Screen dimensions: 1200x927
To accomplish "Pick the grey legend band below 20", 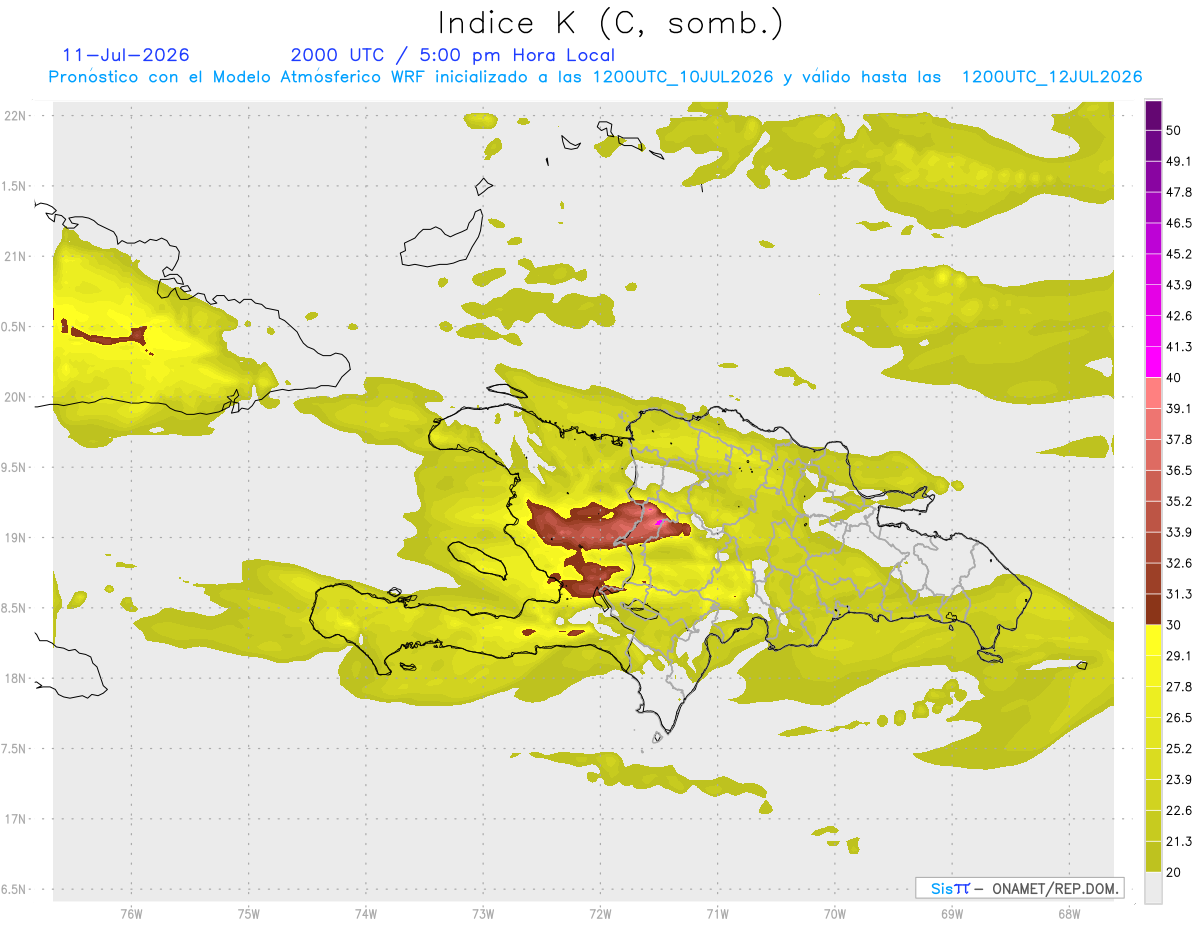I will 1153,888.
